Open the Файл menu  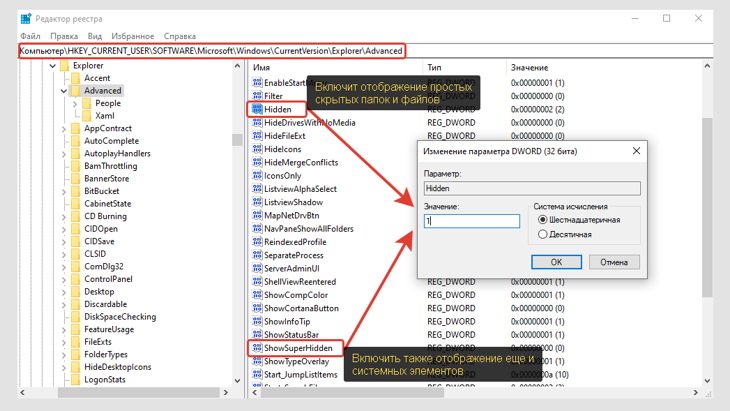30,36
